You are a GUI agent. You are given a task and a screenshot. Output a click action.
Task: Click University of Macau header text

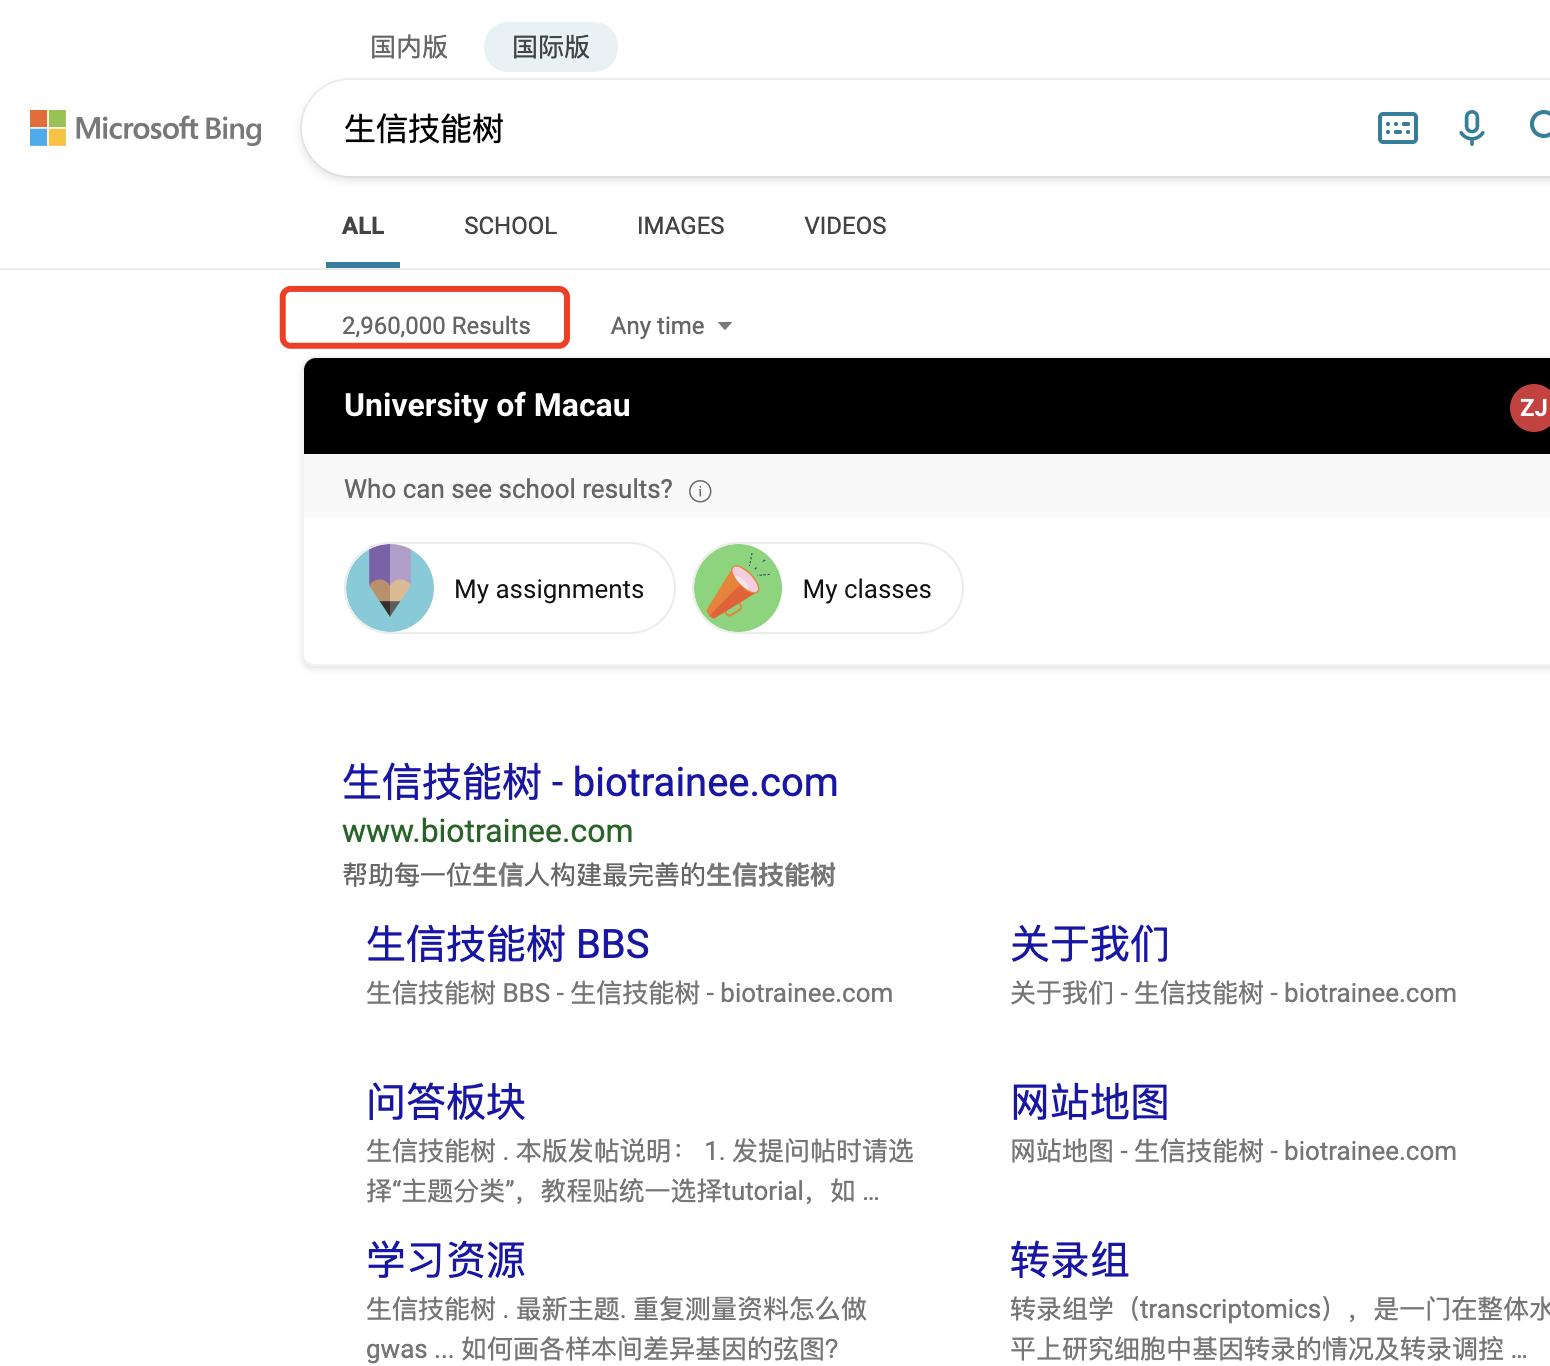click(x=487, y=405)
